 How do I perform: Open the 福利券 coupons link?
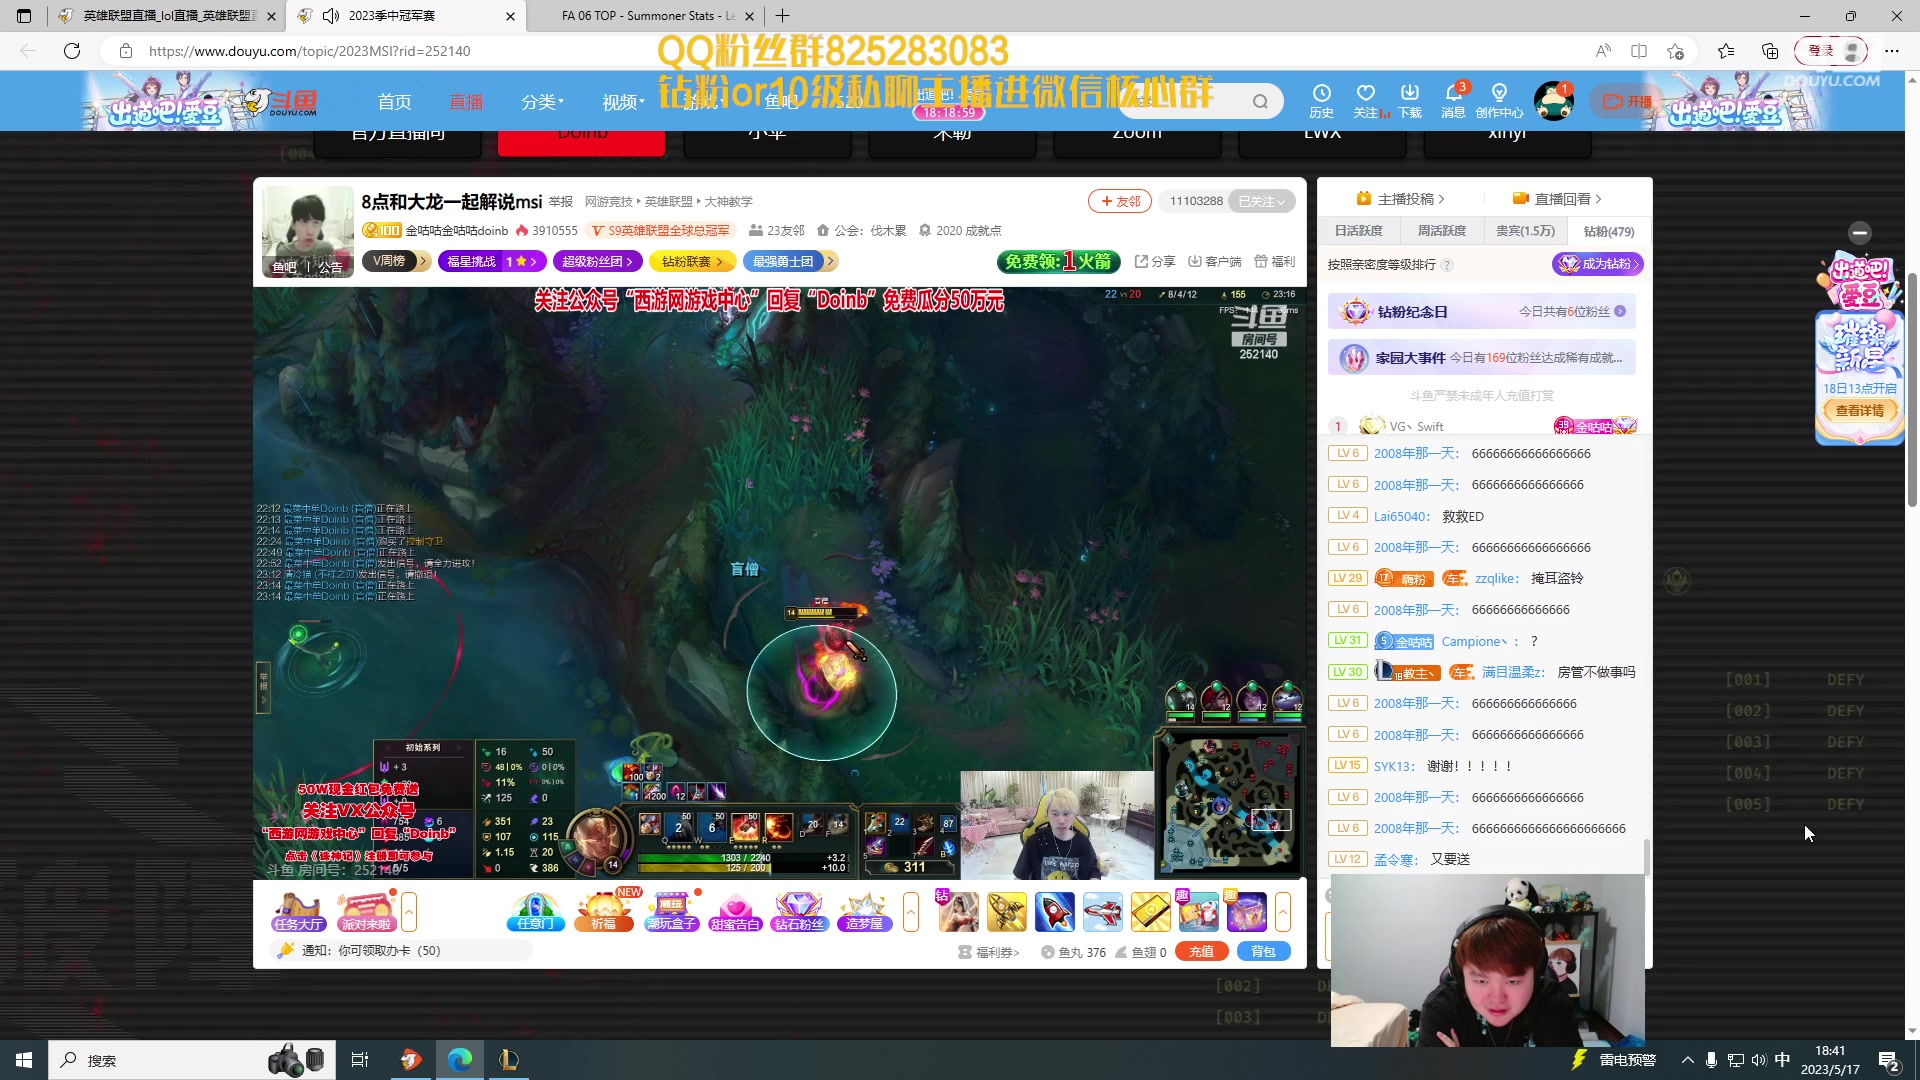[x=989, y=953]
